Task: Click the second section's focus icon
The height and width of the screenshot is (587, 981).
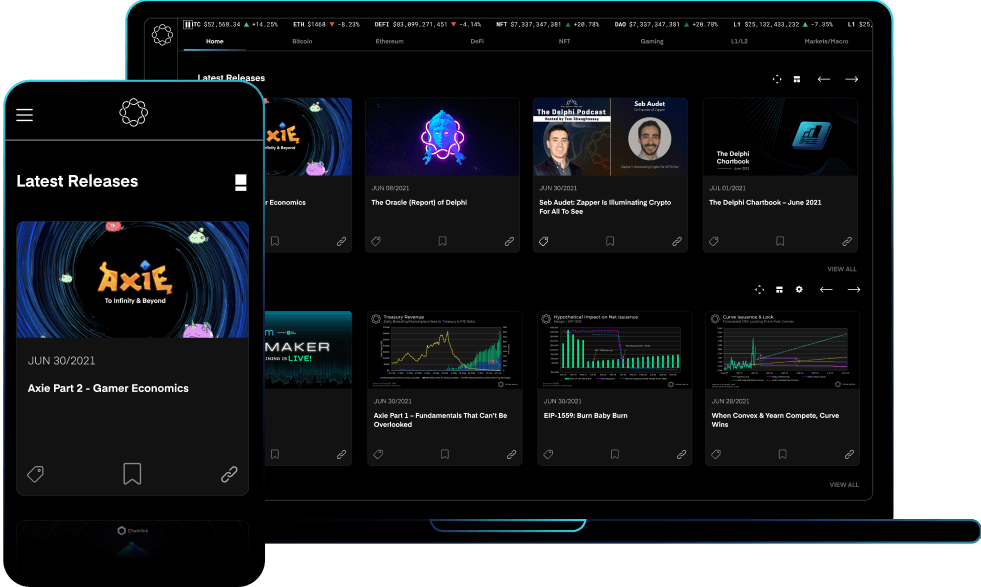Action: coord(759,289)
